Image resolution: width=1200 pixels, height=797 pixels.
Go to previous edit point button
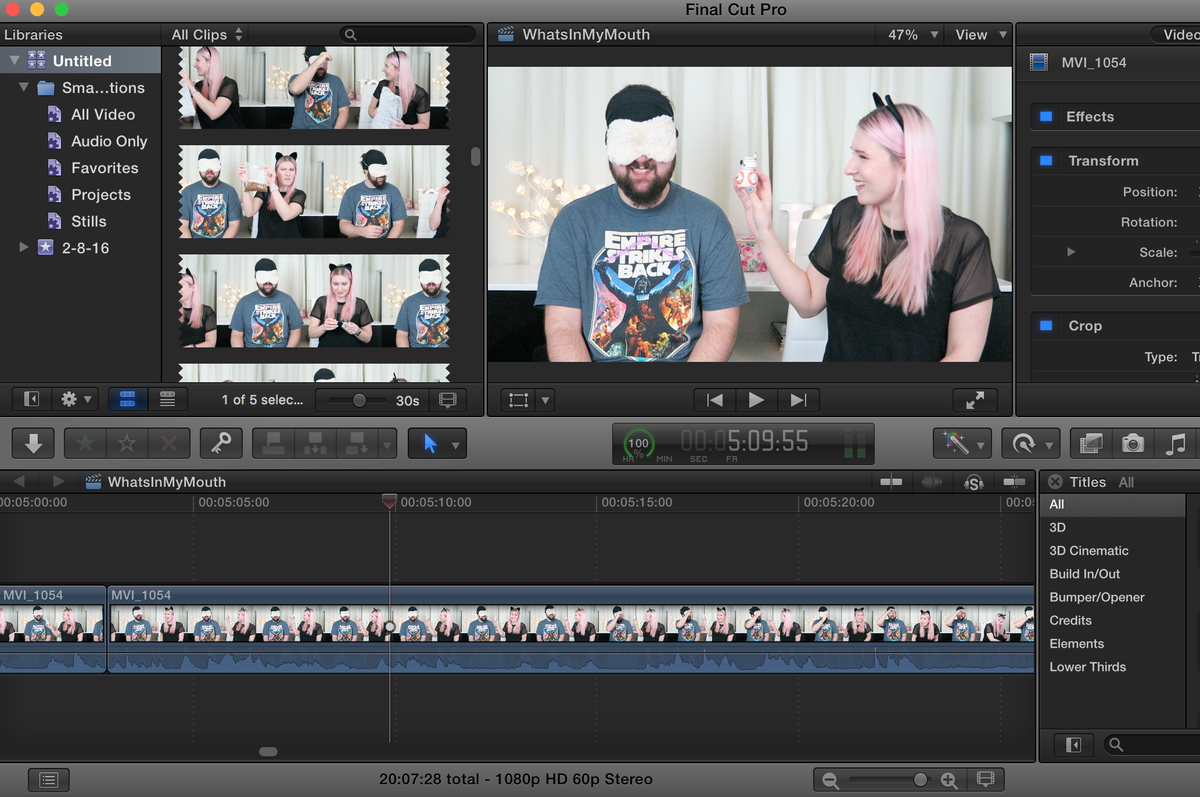714,400
